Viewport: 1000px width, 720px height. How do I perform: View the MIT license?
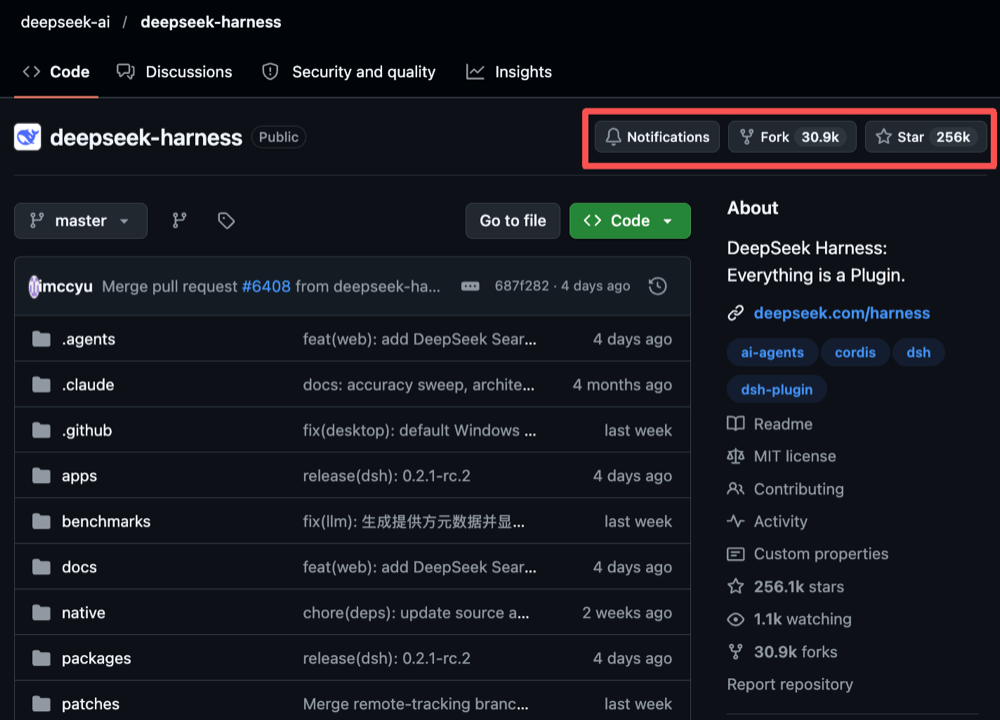(x=794, y=457)
